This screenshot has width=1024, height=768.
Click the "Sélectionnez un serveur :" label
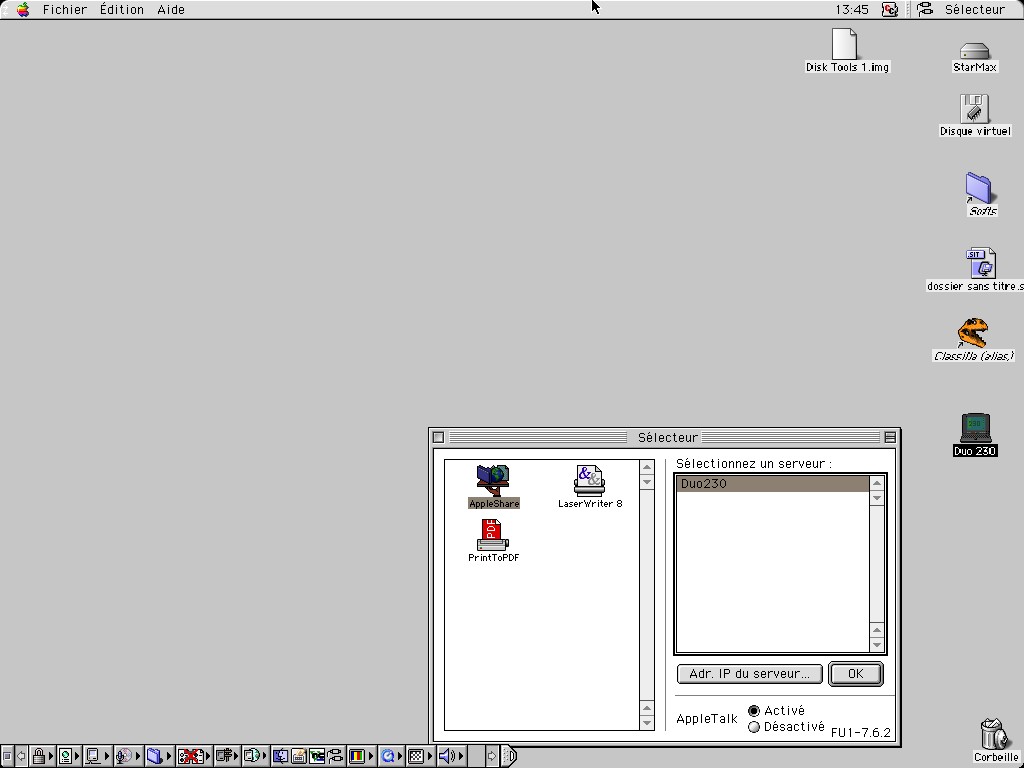[x=754, y=464]
